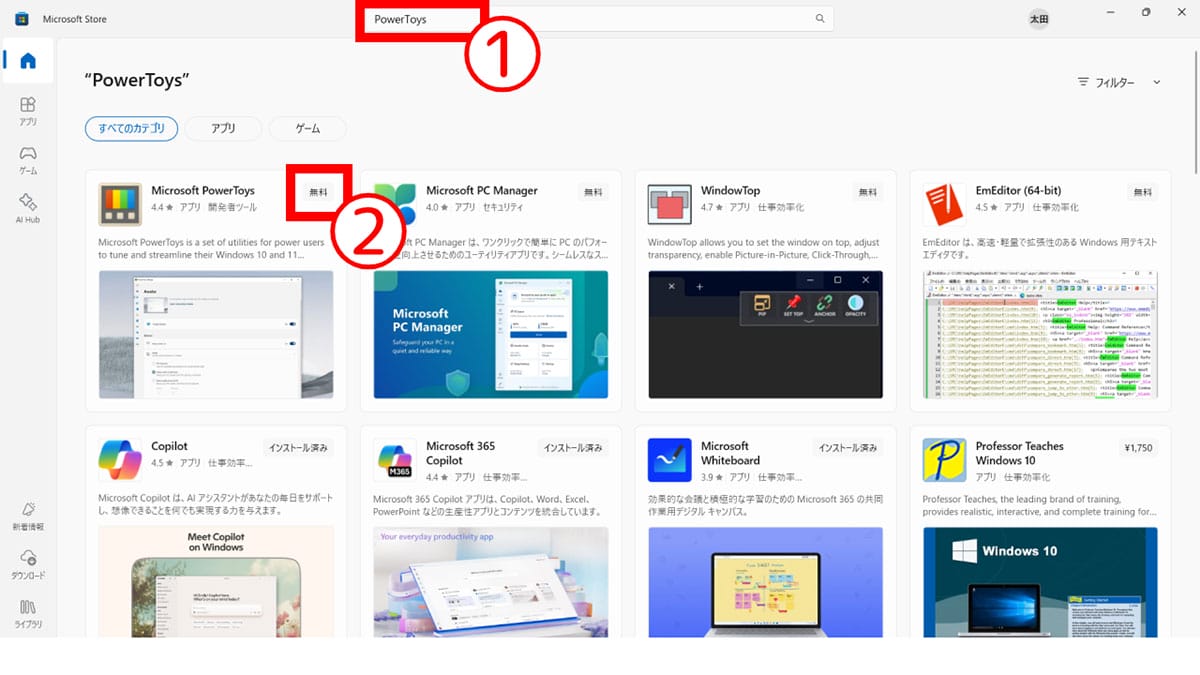Screen dimensions: 1200x675
Task: Select the Apps (アプリ) category chip
Action: click(x=223, y=128)
